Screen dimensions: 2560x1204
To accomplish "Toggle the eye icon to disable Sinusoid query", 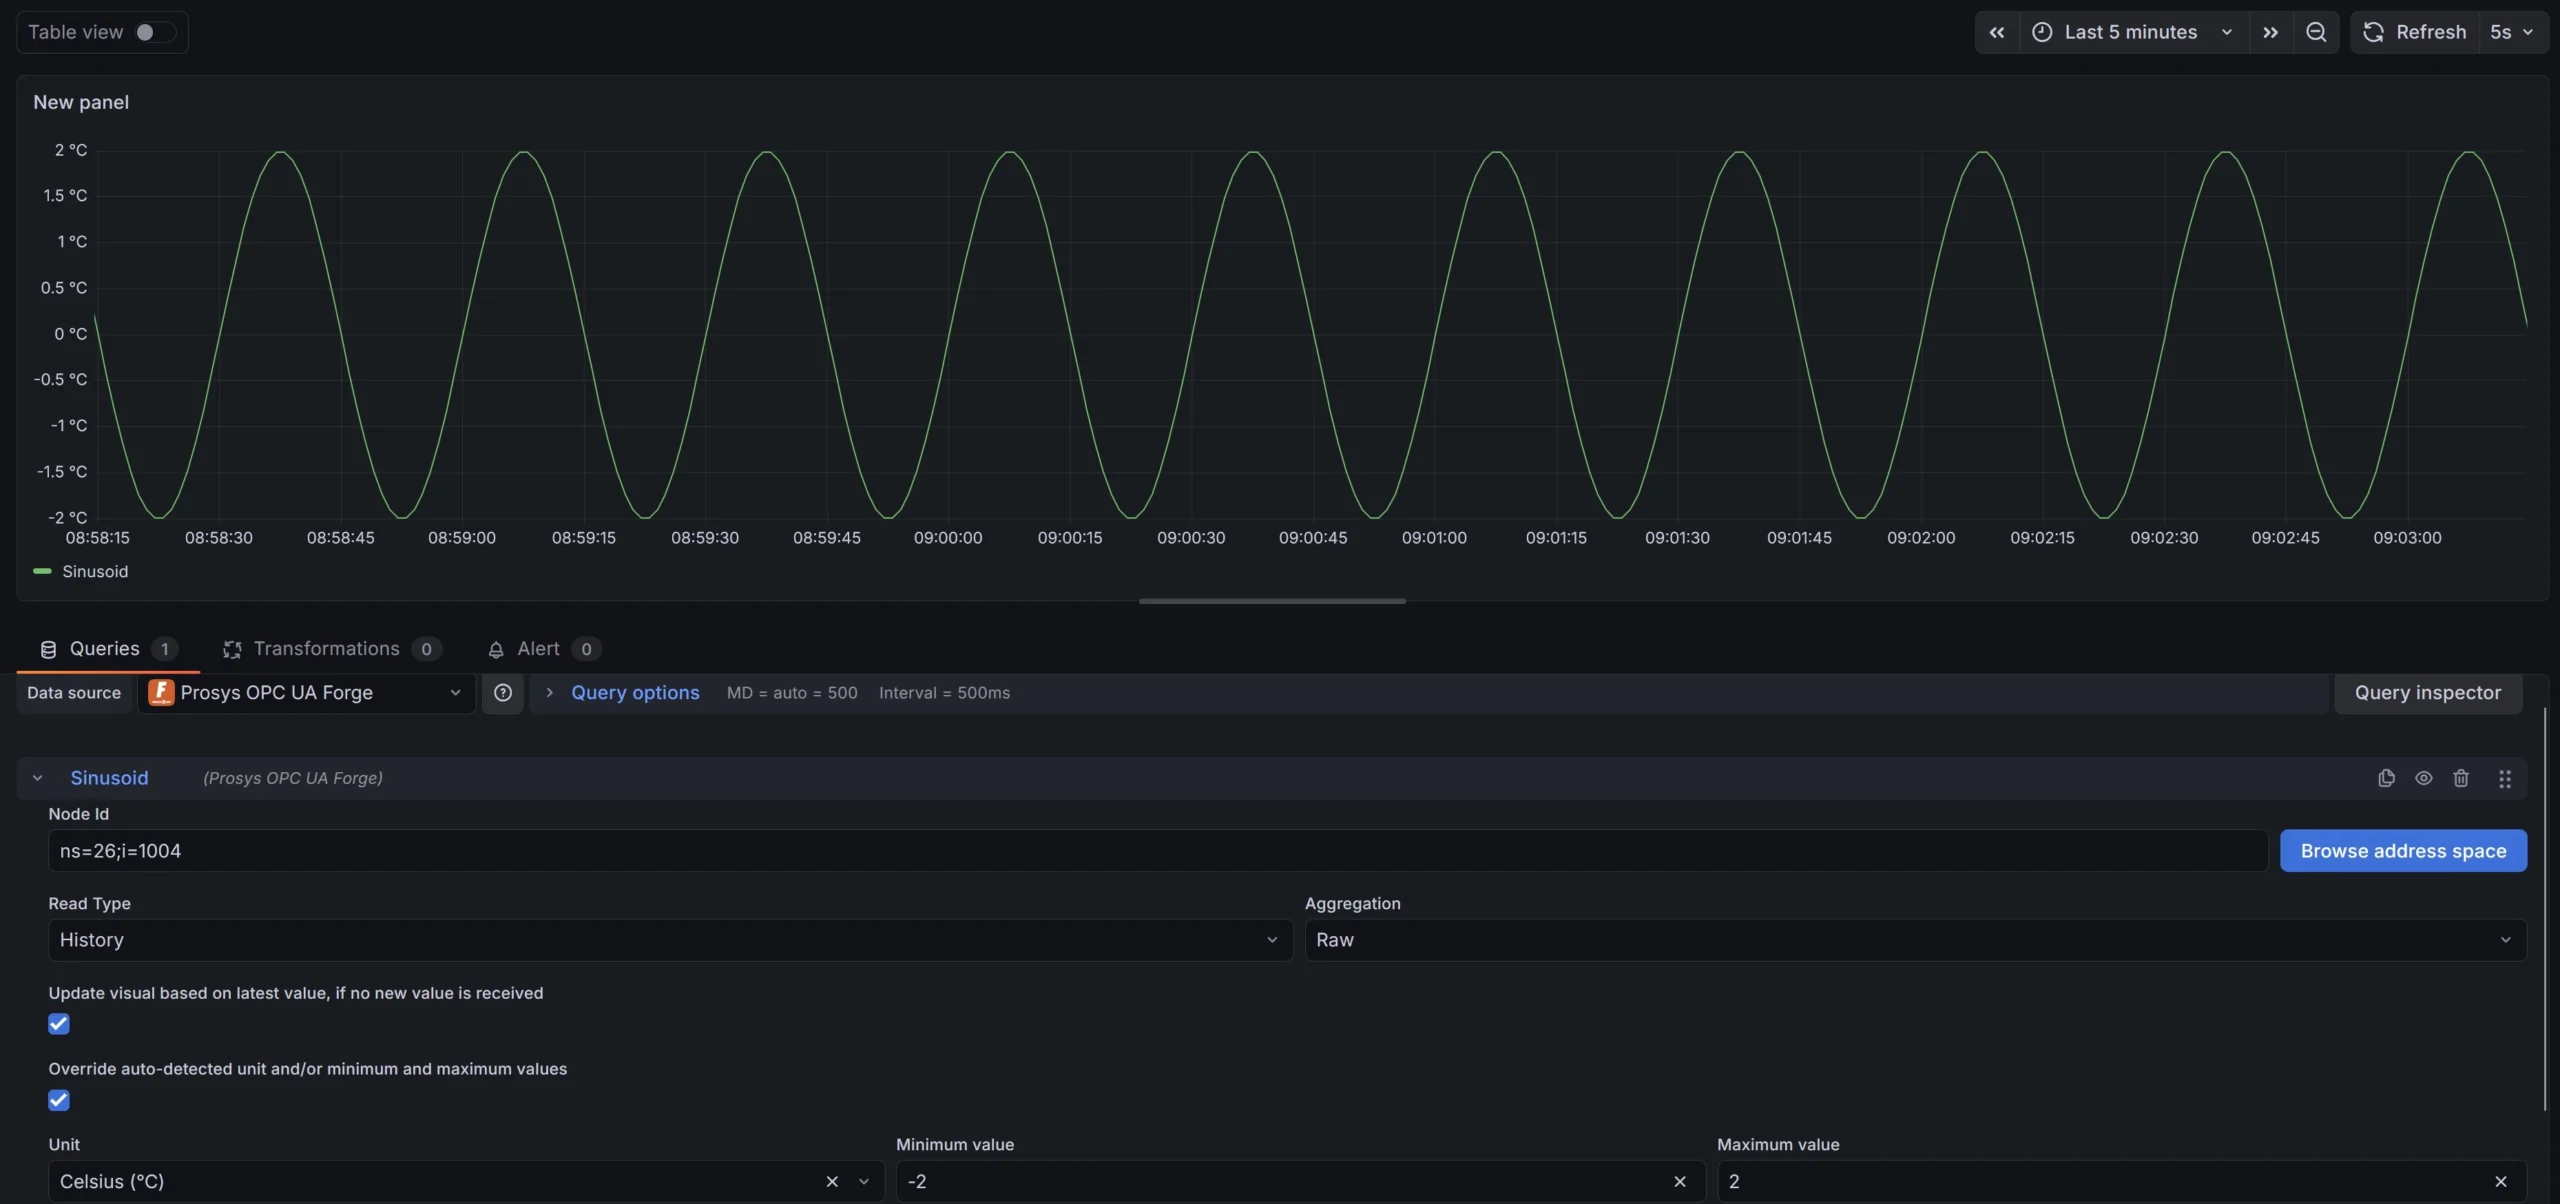I will [x=2424, y=778].
